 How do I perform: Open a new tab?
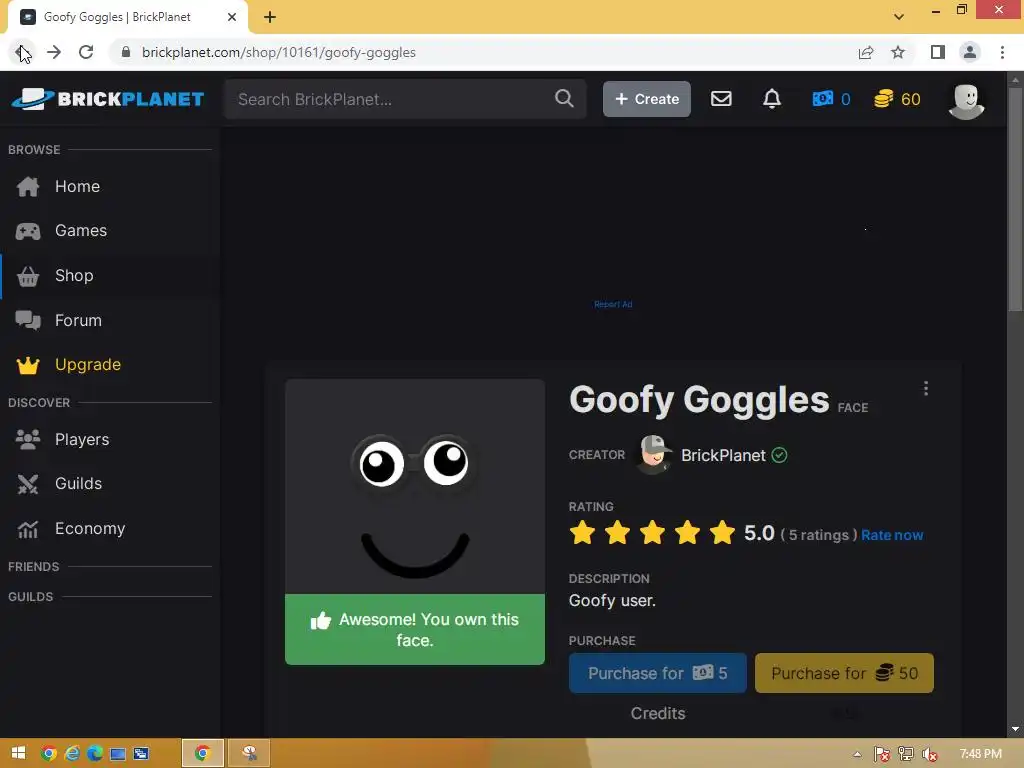270,17
